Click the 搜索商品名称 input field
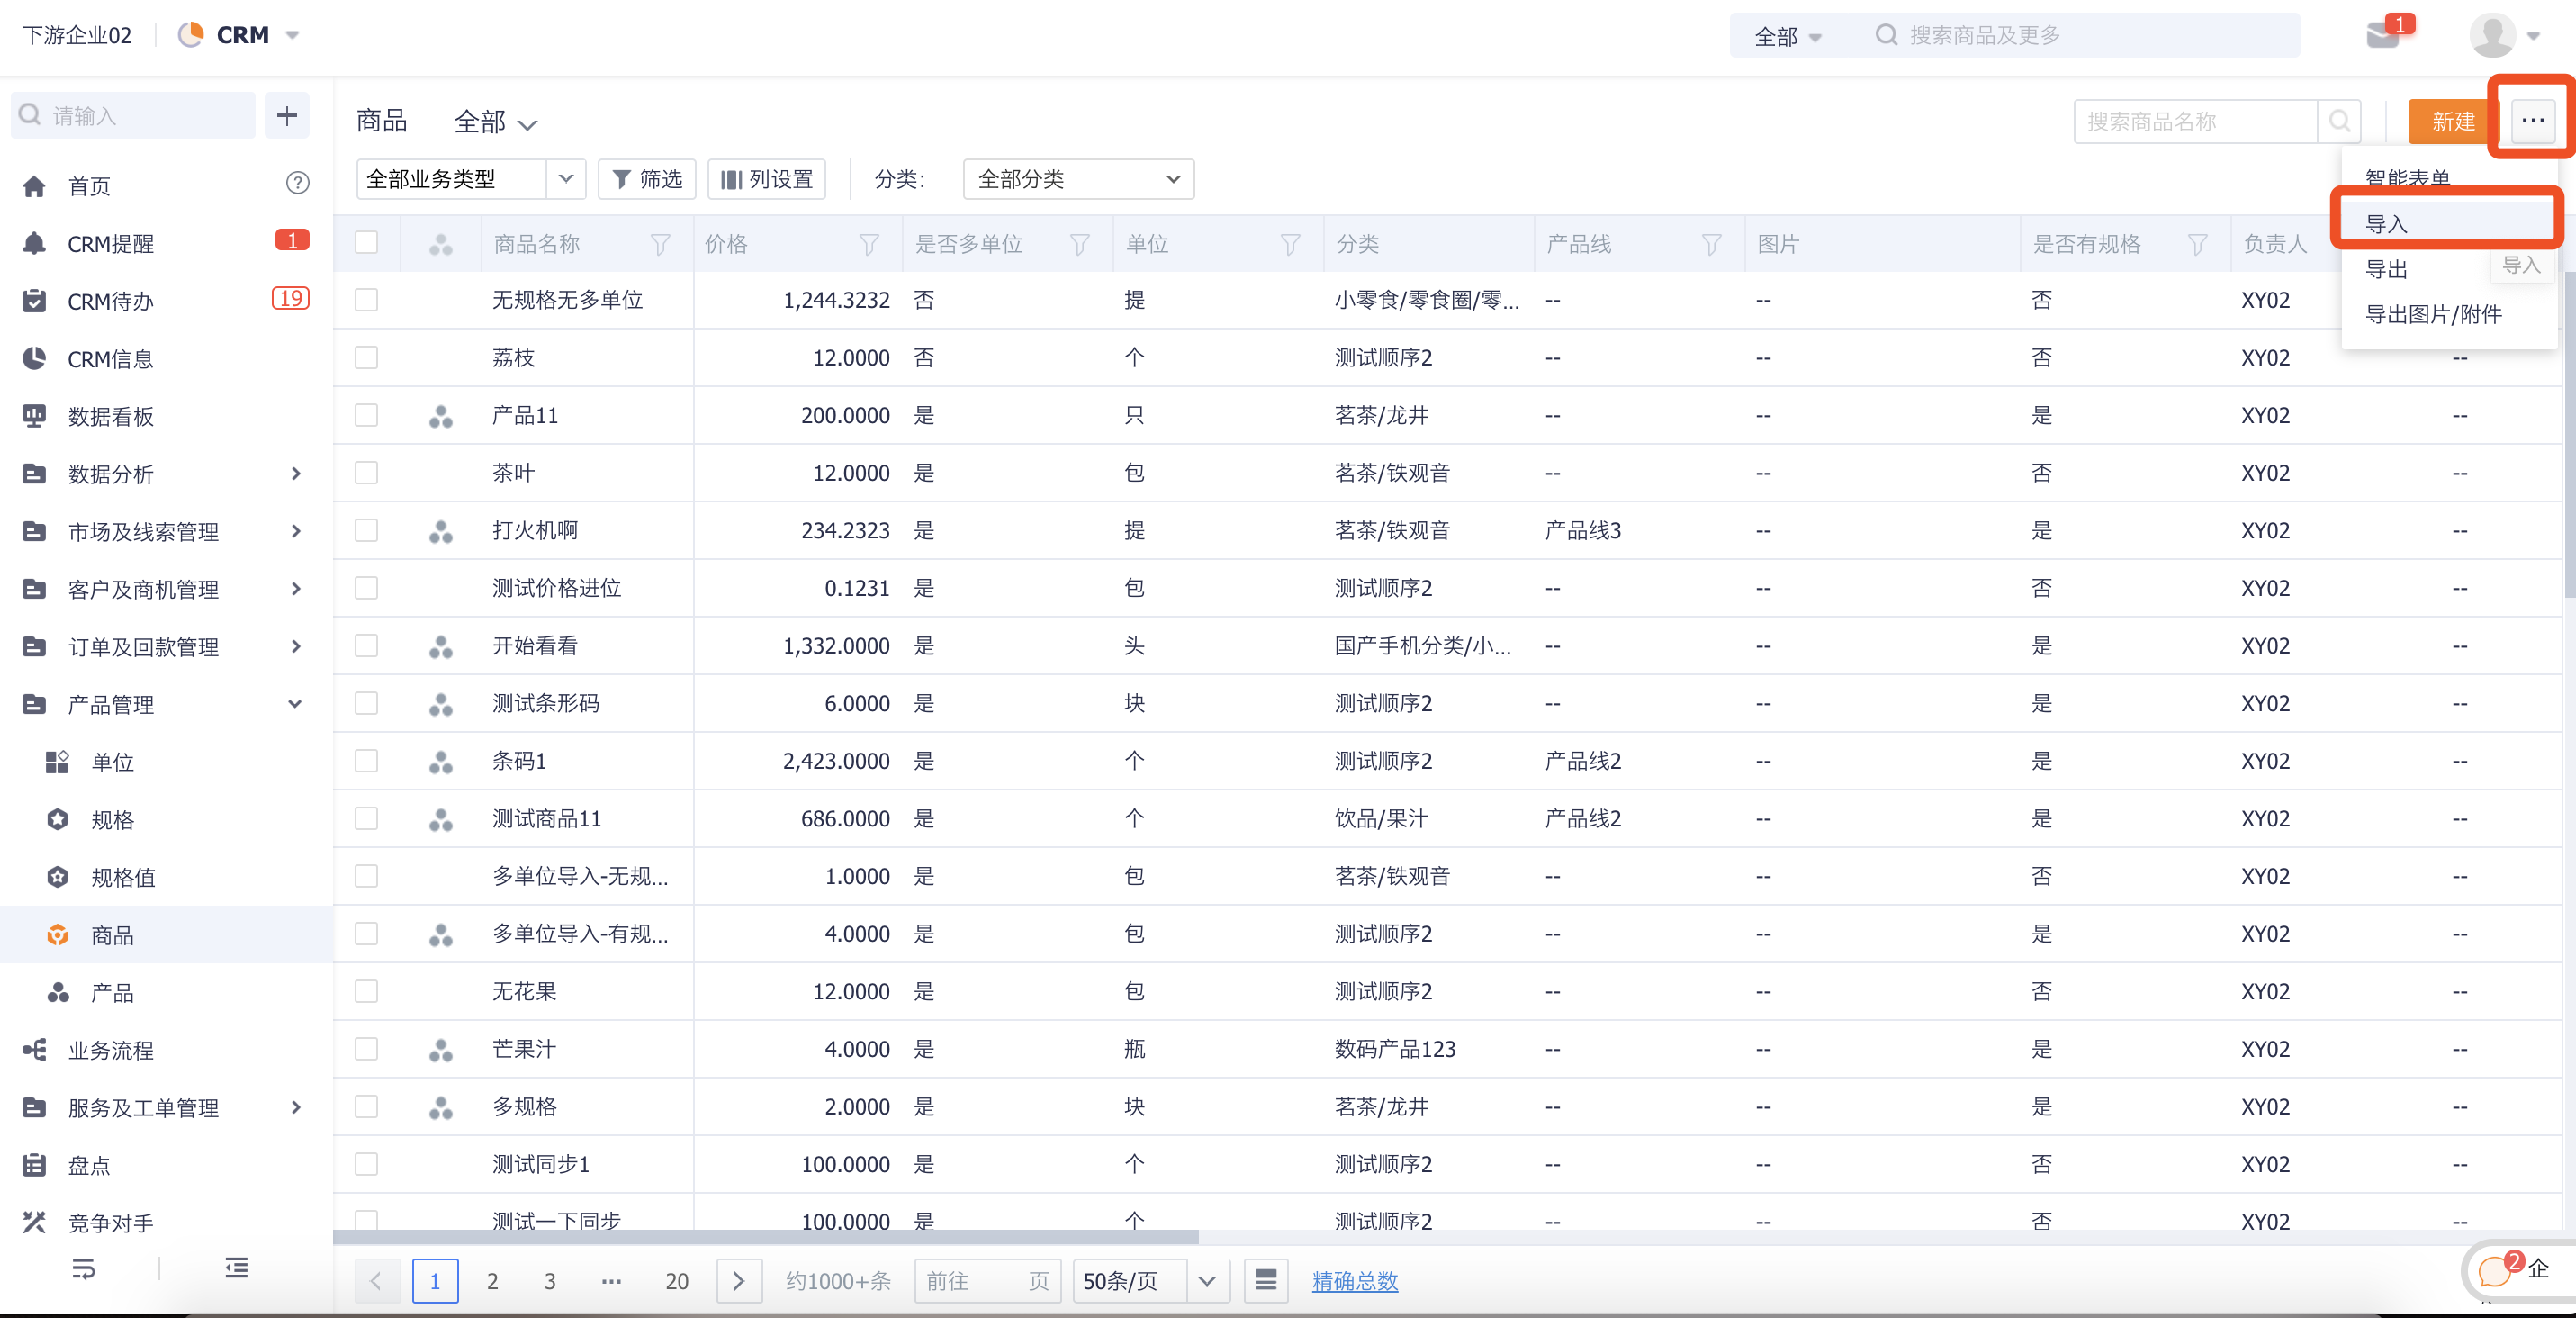The image size is (2576, 1318). (x=2195, y=121)
